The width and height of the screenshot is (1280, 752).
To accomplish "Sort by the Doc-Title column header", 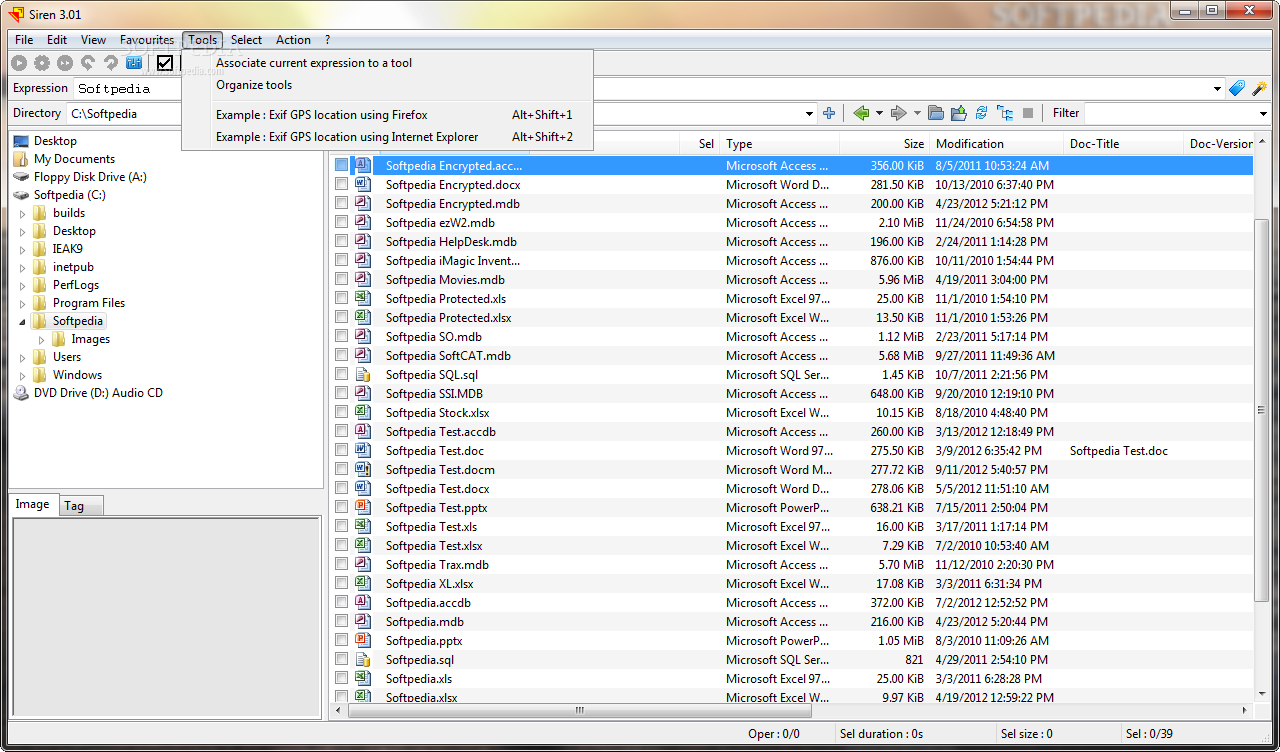I will 1123,144.
